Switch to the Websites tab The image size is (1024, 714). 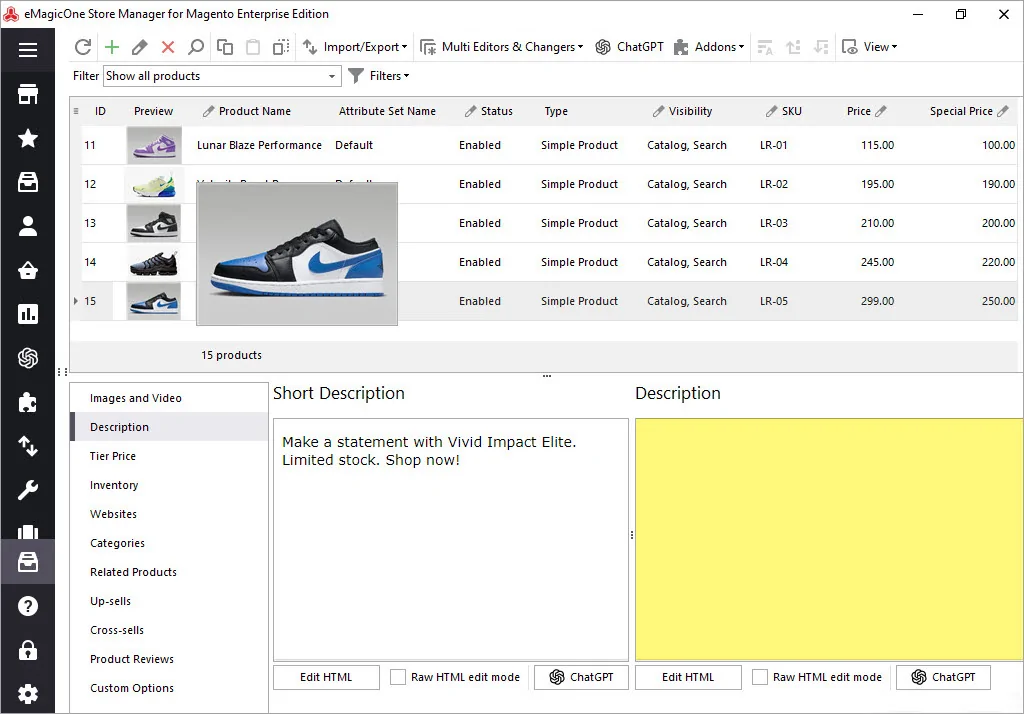(x=169, y=514)
